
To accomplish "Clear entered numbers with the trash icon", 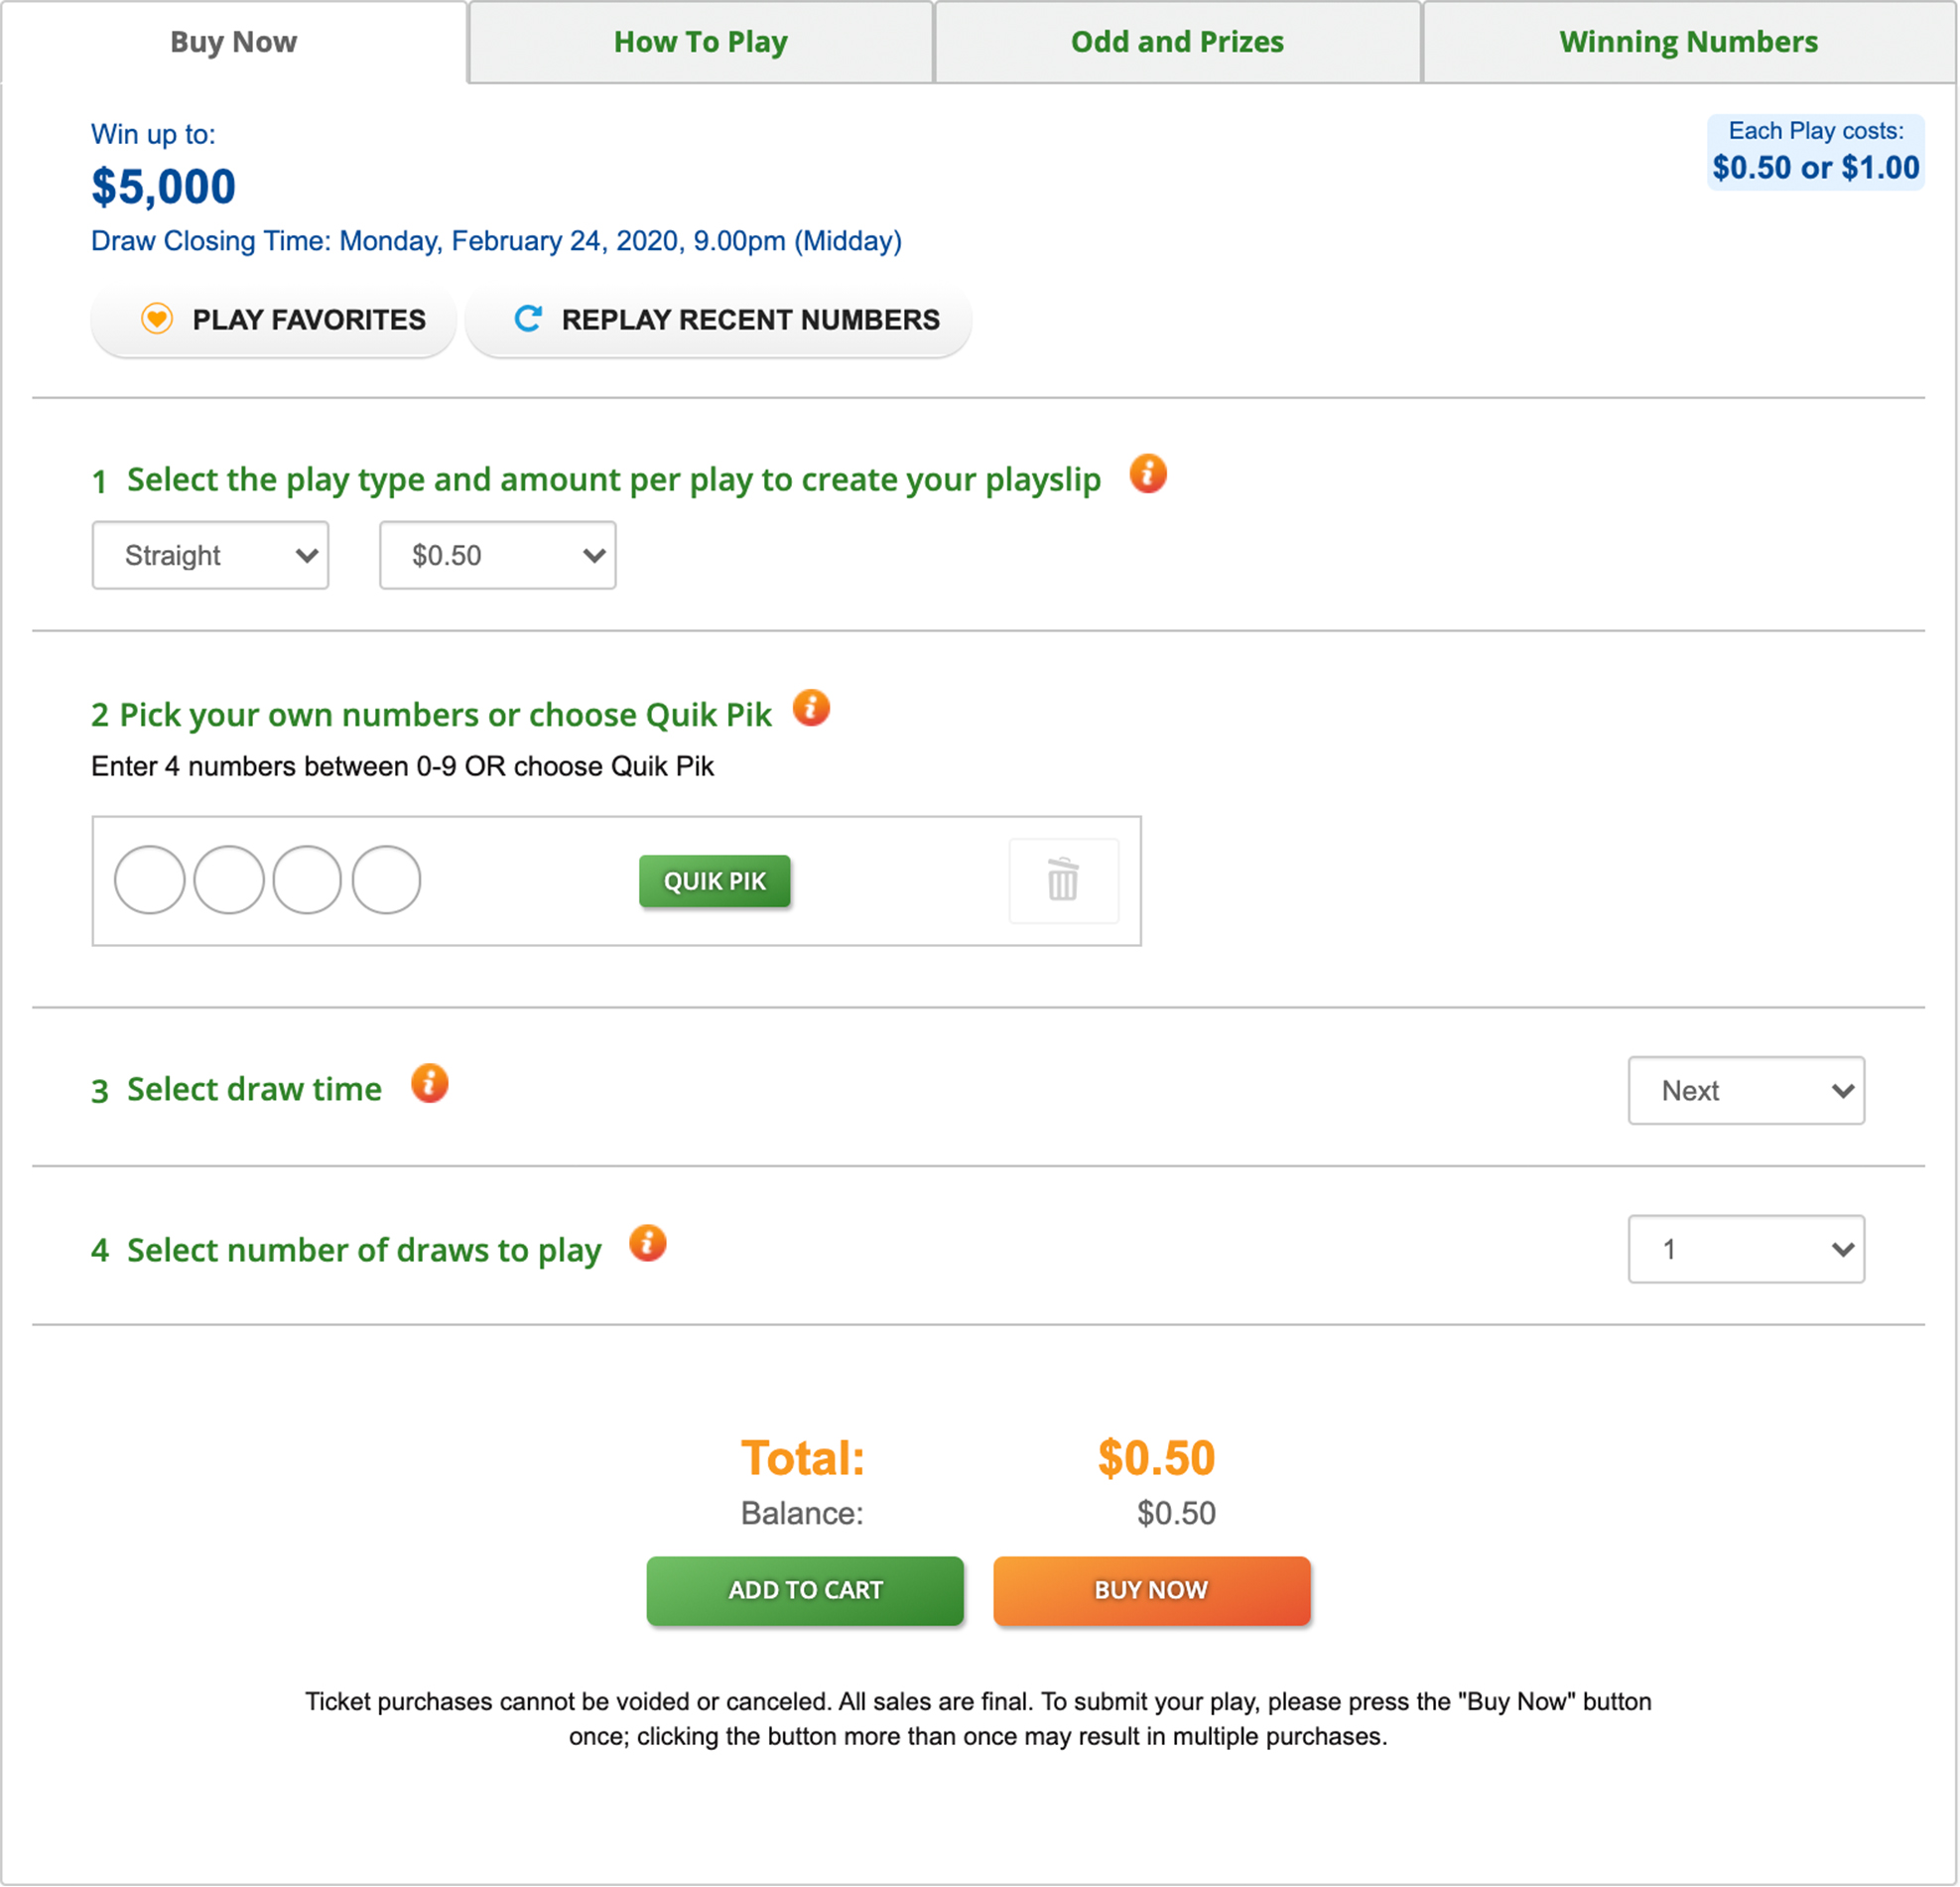I will pyautogui.click(x=1063, y=881).
